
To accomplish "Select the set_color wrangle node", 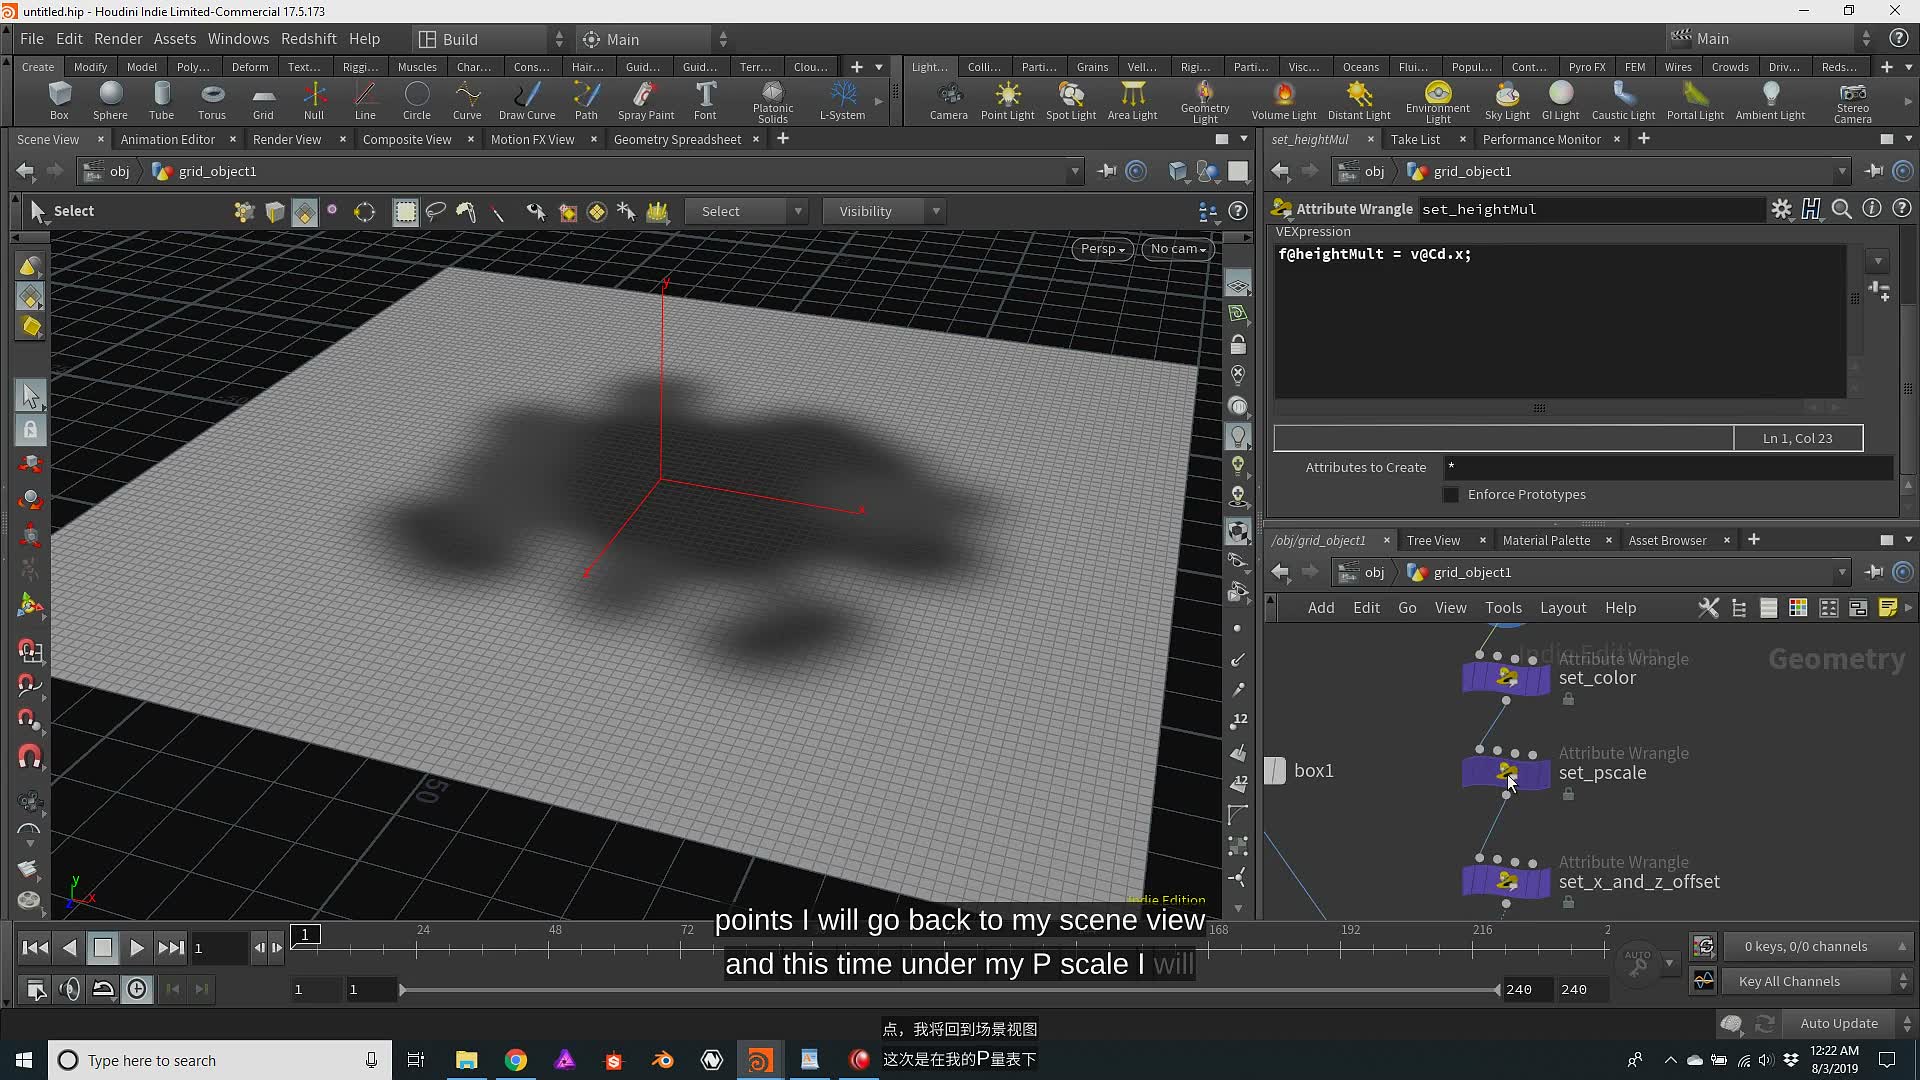I will 1505,678.
